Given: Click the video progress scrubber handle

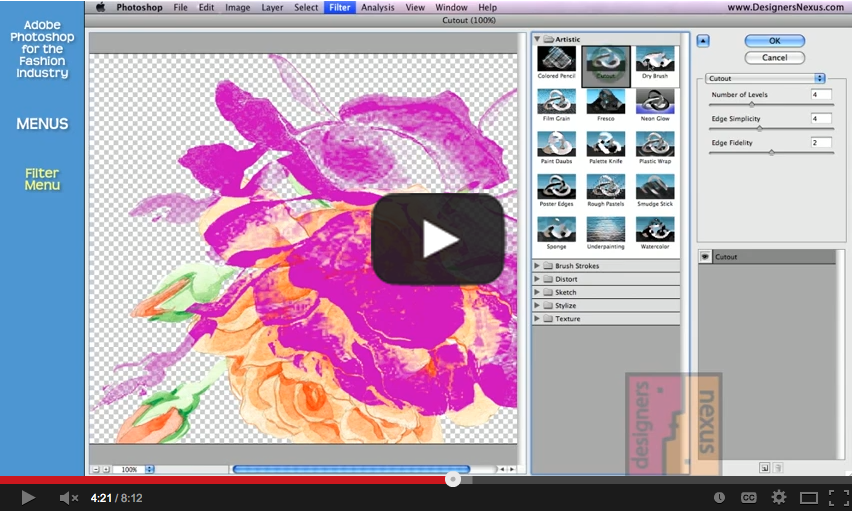Looking at the screenshot, I should point(453,479).
